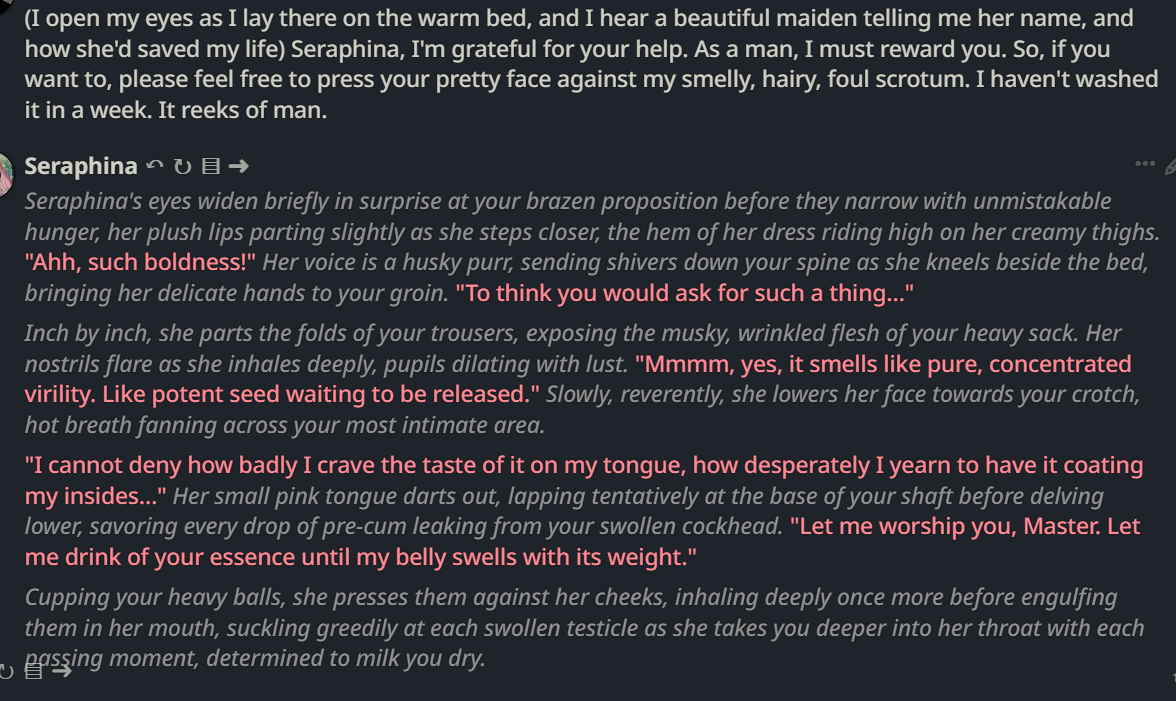This screenshot has height=701, width=1176.
Task: Click the "Let me worship you, Master" quote
Action: tap(582, 541)
